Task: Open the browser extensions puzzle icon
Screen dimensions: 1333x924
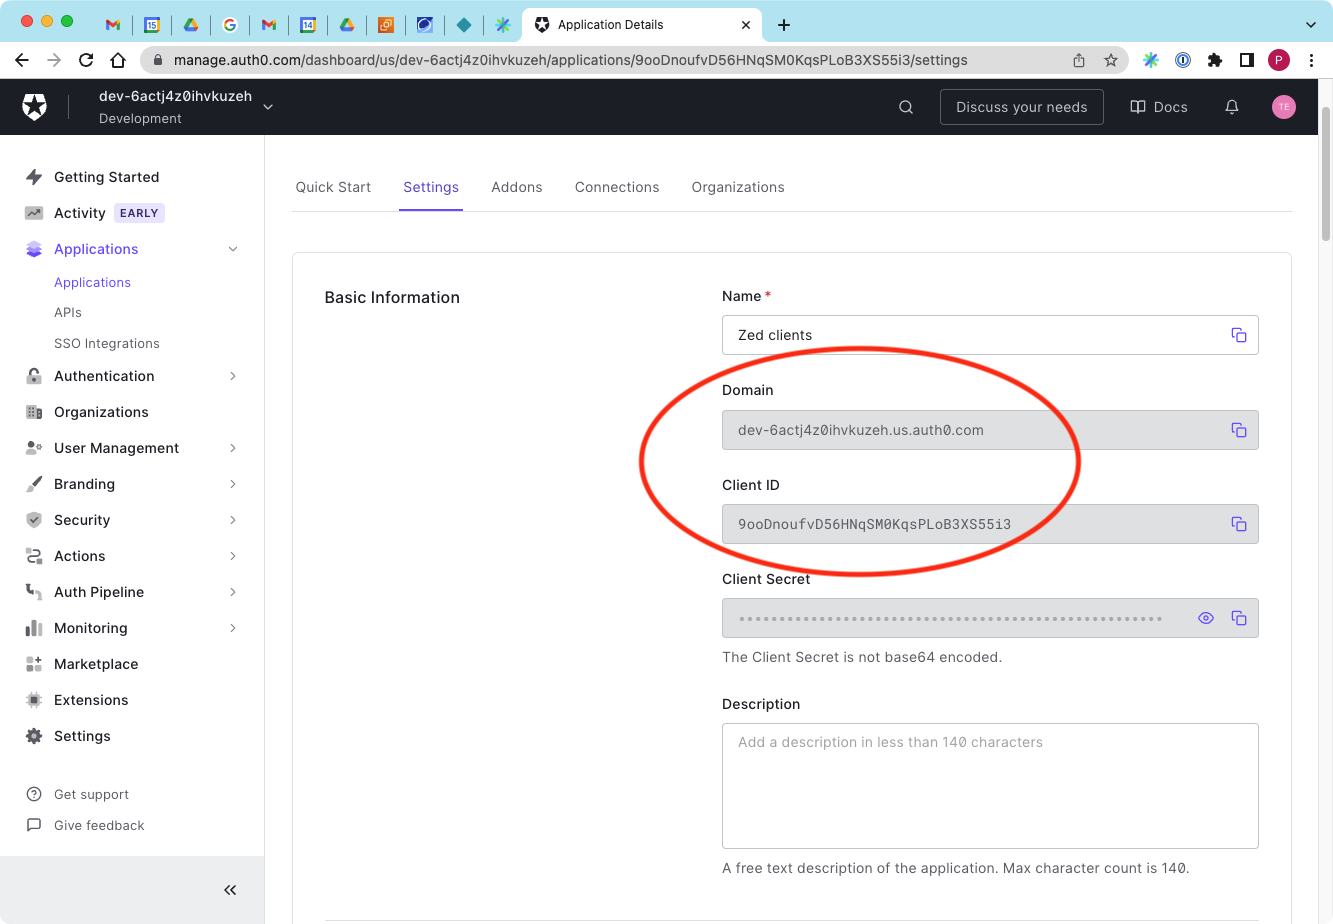Action: (1215, 60)
